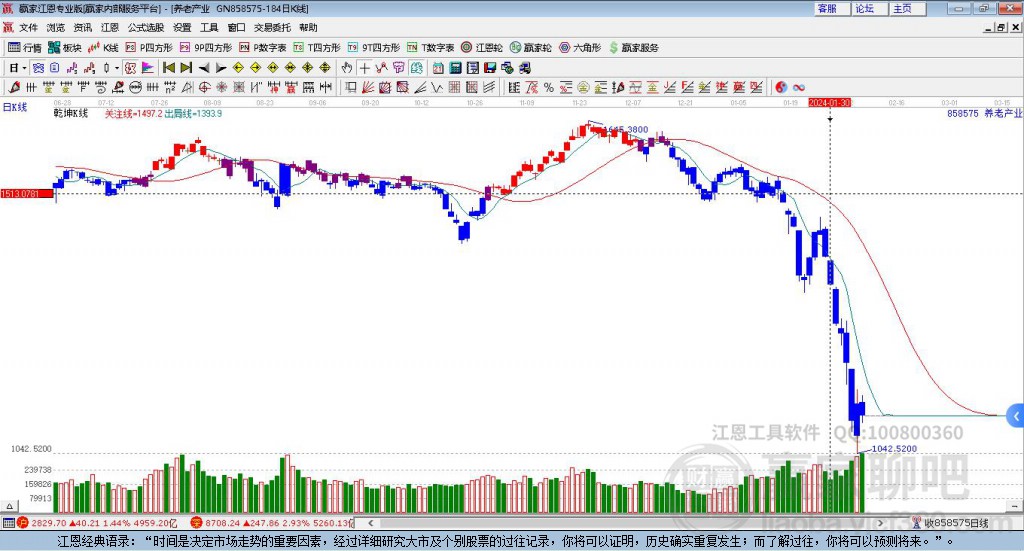Click the 2024-01-30 date marker

click(829, 102)
